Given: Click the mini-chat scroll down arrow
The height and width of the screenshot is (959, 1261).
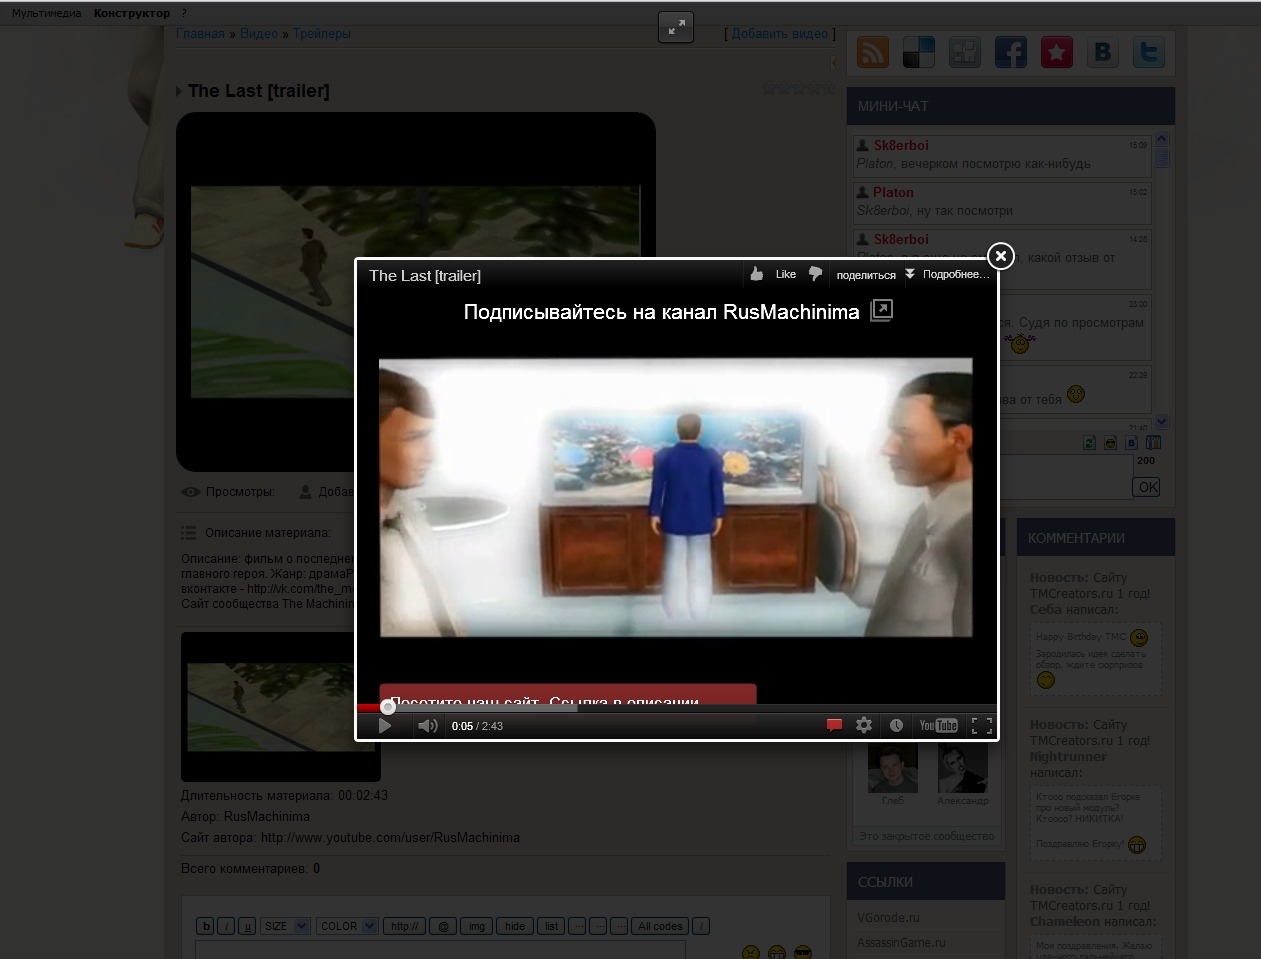Looking at the screenshot, I should coord(1161,422).
